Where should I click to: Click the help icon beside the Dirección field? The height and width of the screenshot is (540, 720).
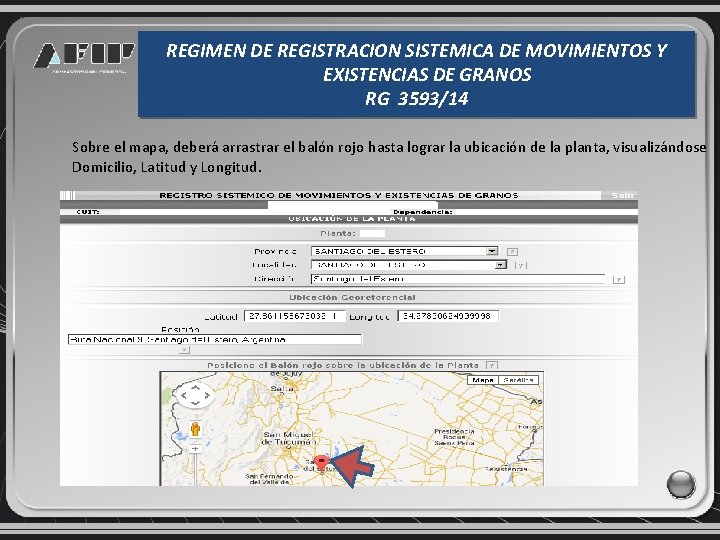coord(619,280)
